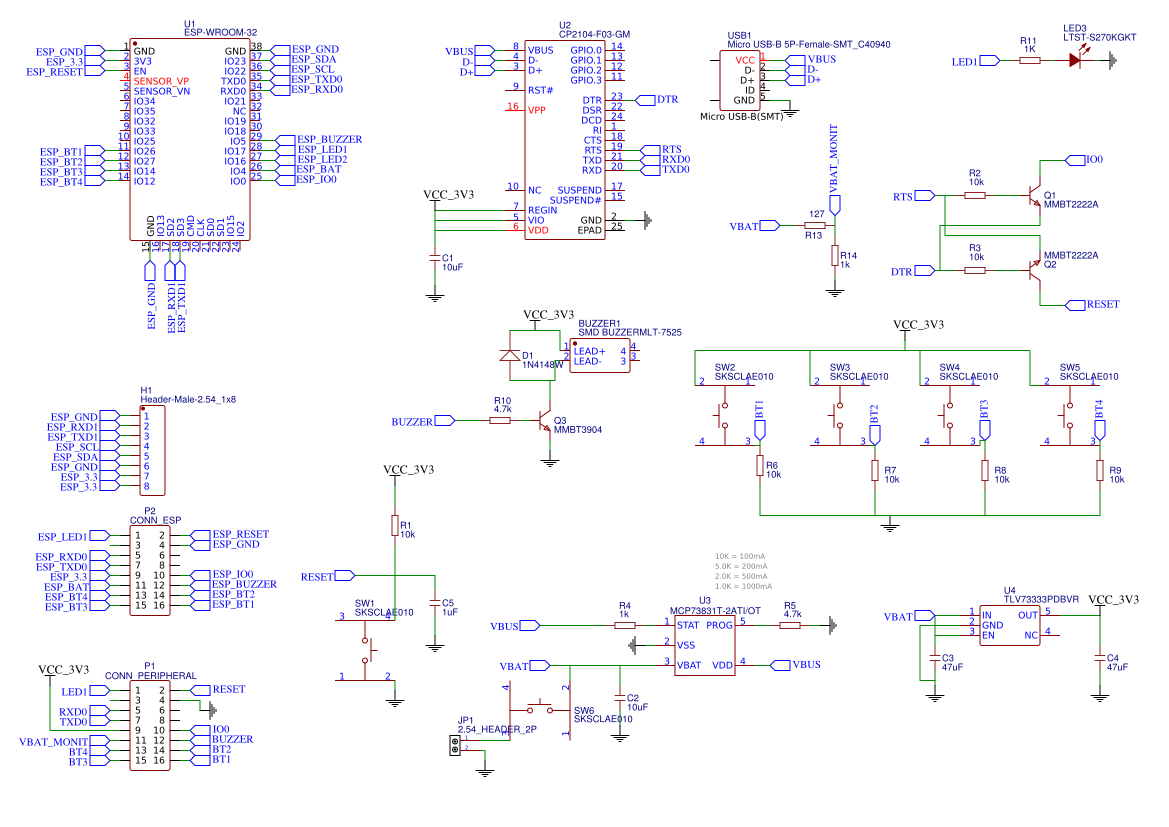Image resolution: width=1169 pixels, height=827 pixels.
Task: Click push button SW5 symbol
Action: click(1069, 415)
